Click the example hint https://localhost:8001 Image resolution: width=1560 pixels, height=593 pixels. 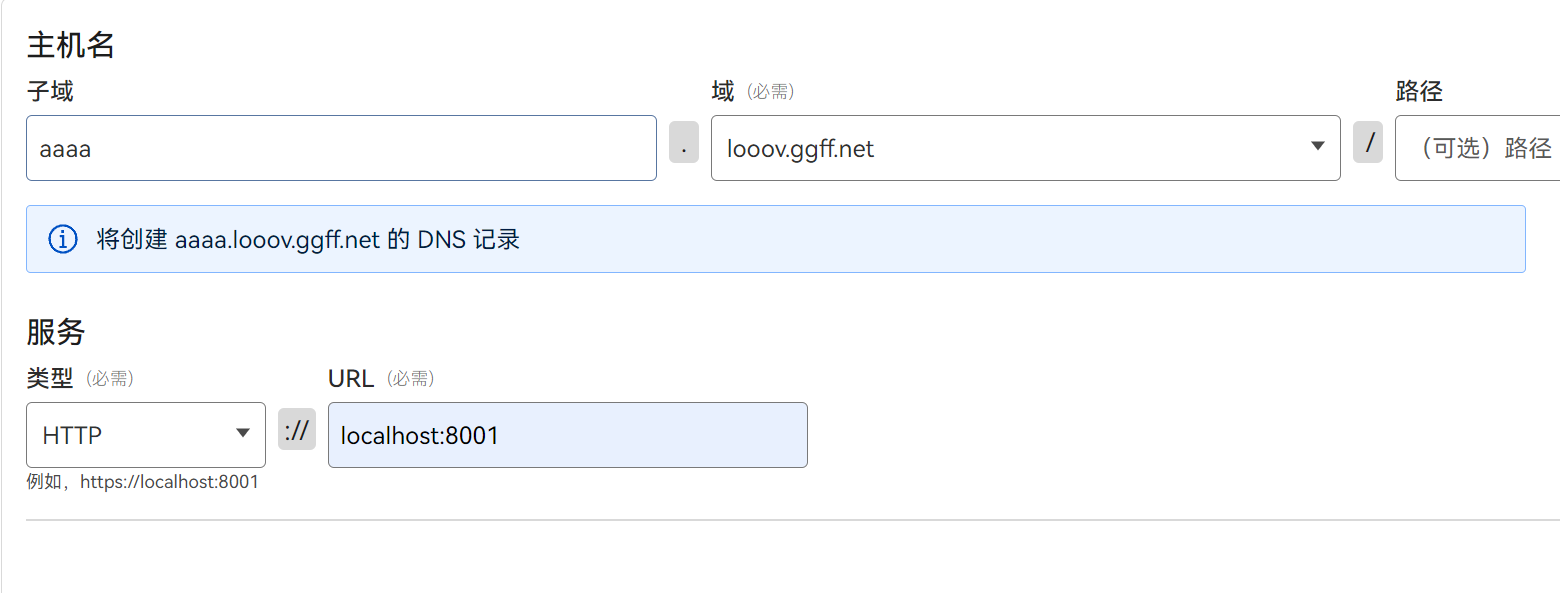click(168, 482)
